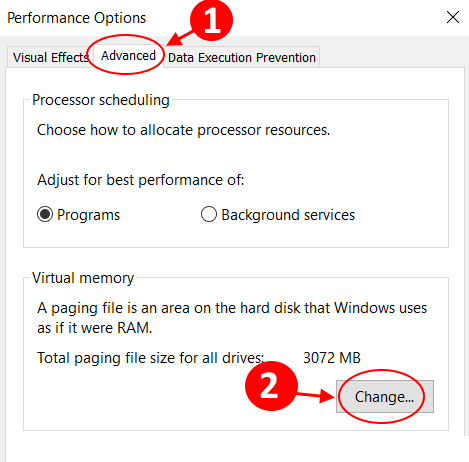Screen dimensions: 469x462
Task: Select the Advanced tab
Action: (128, 56)
